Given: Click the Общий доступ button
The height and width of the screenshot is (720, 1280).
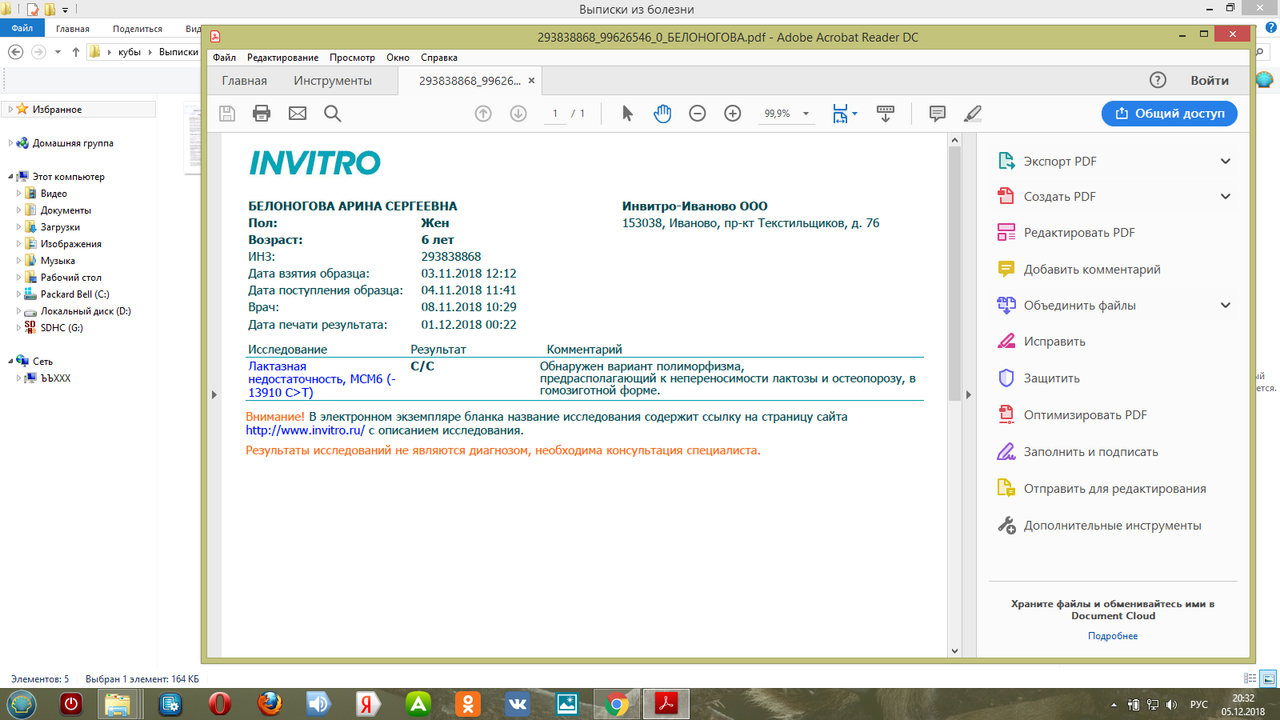Looking at the screenshot, I should tap(1169, 113).
